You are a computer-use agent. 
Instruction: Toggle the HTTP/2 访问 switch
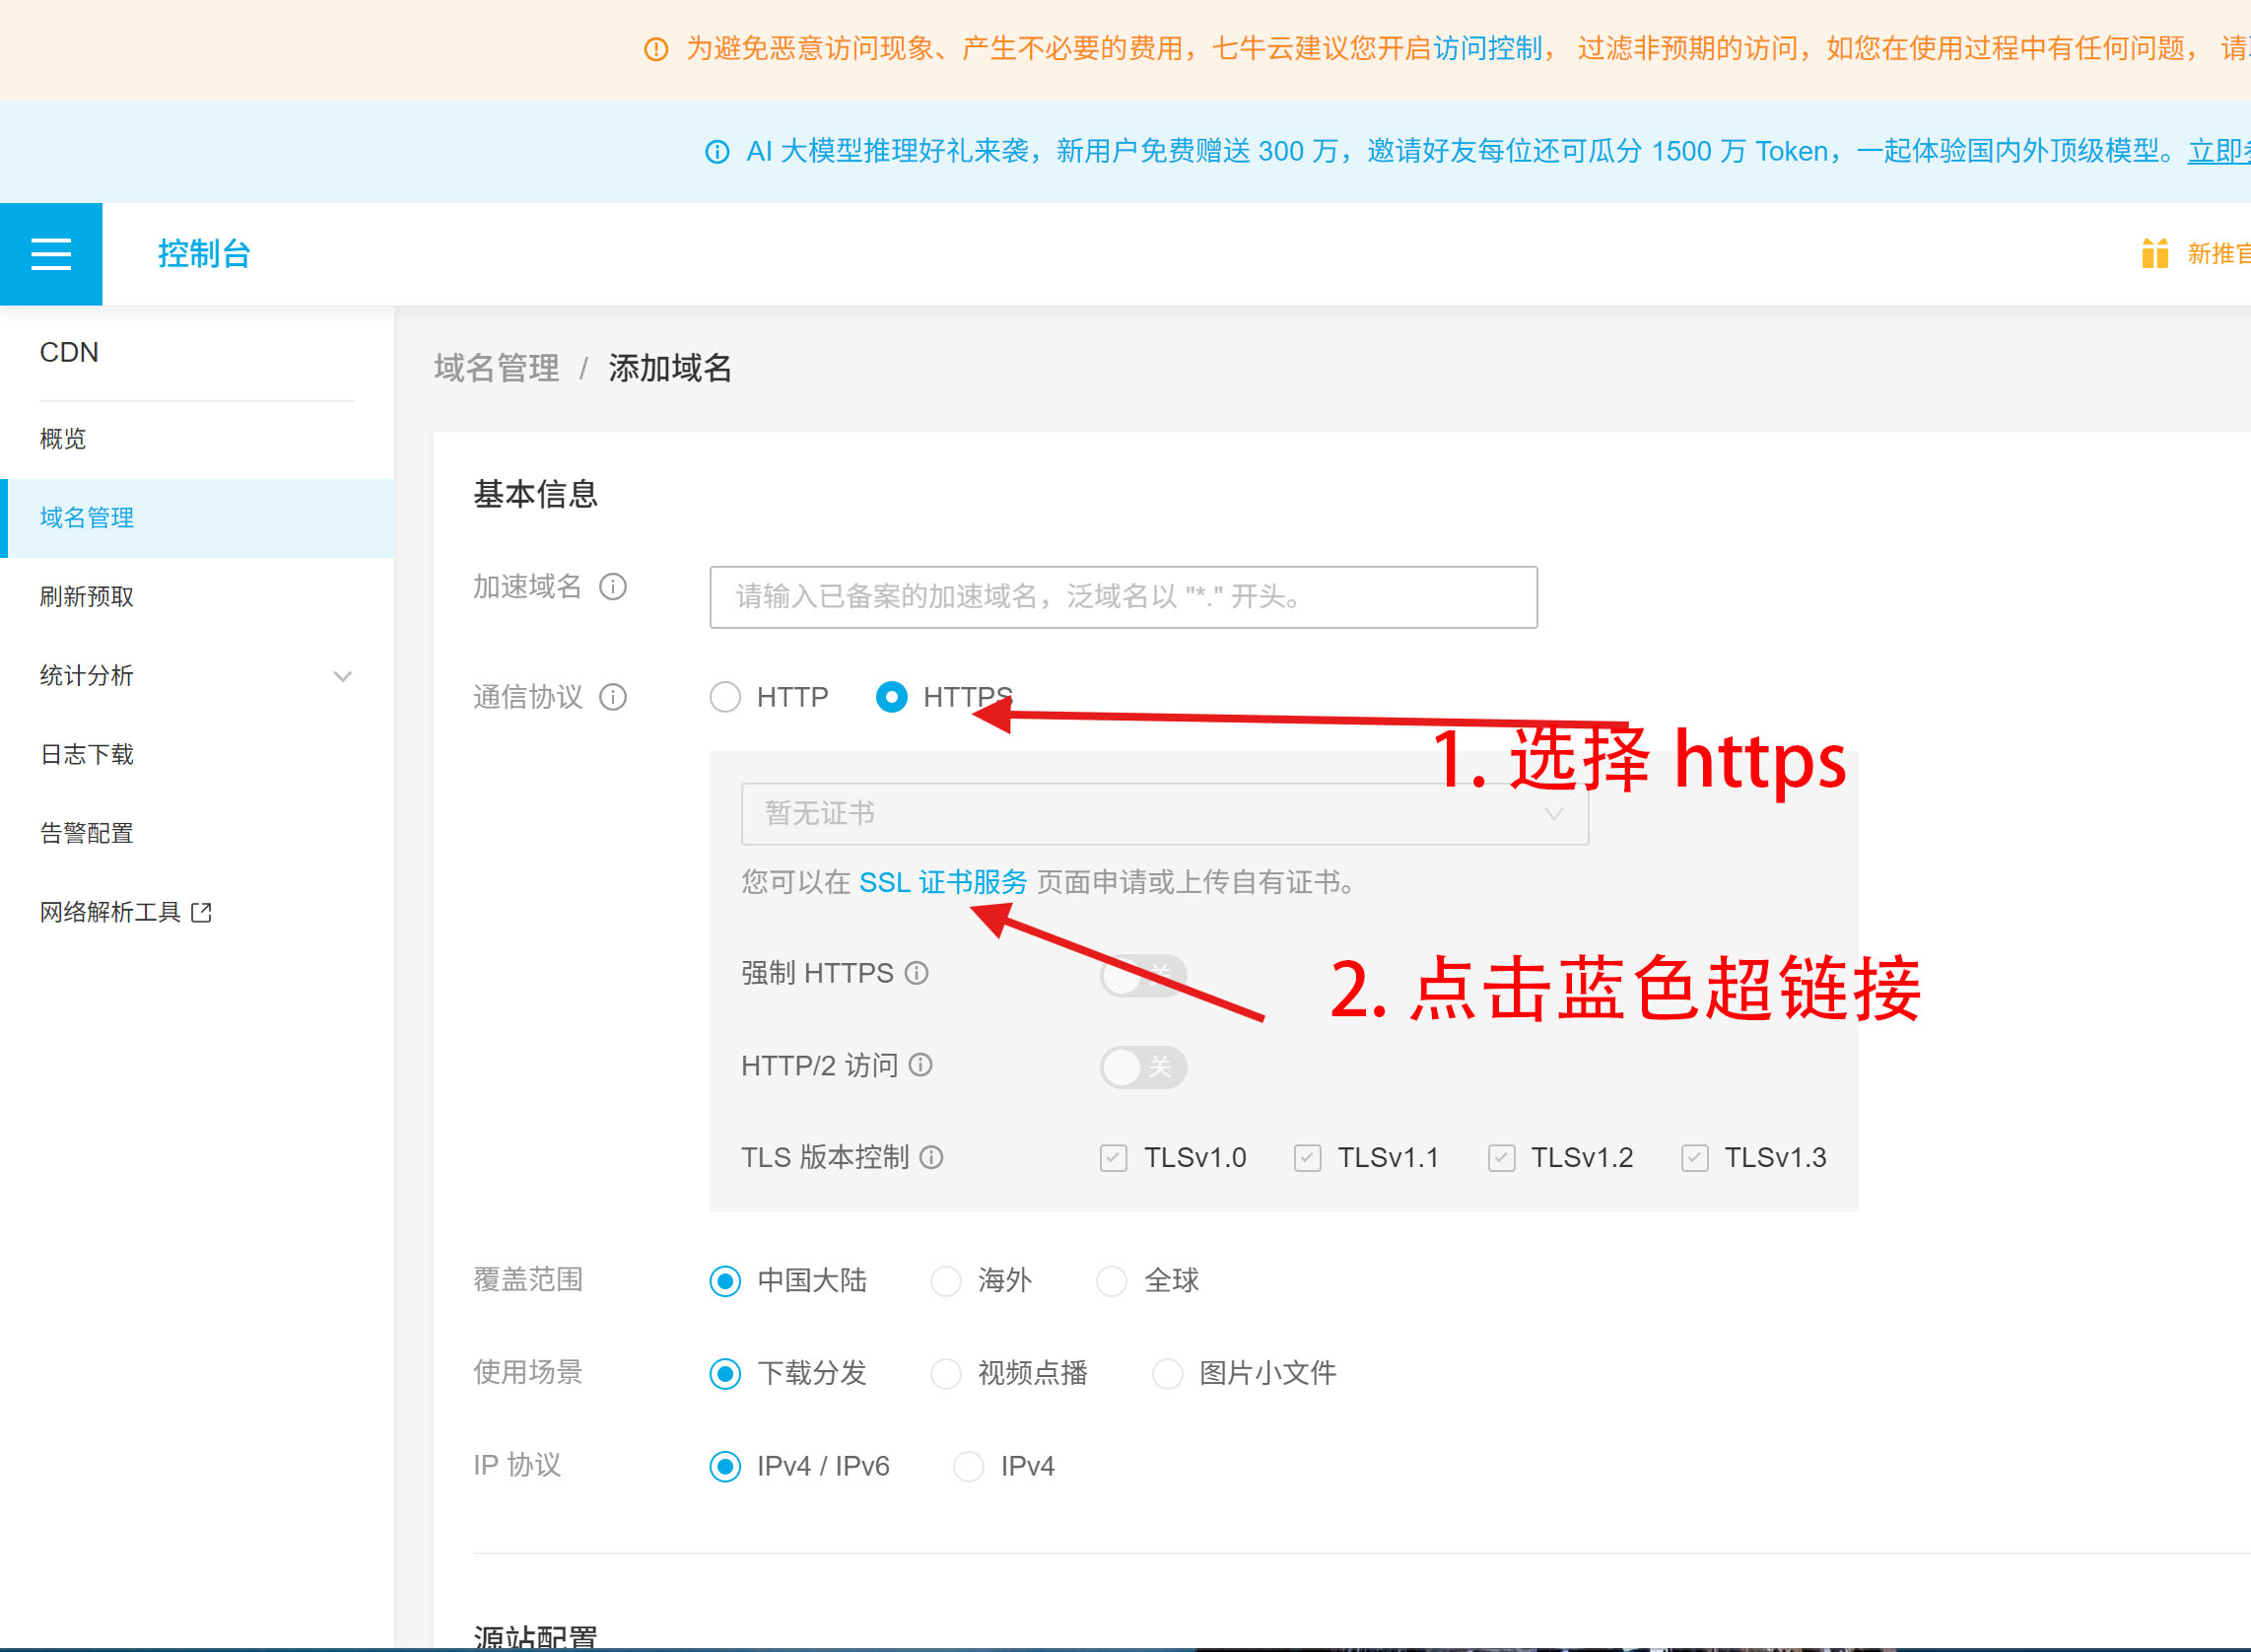1142,1067
